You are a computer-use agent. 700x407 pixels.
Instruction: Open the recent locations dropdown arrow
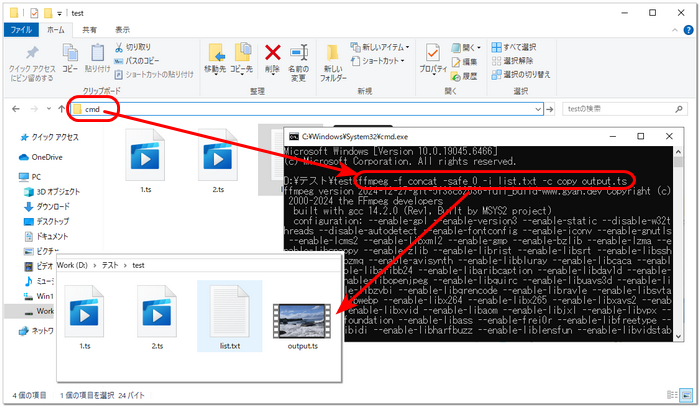tap(49, 109)
